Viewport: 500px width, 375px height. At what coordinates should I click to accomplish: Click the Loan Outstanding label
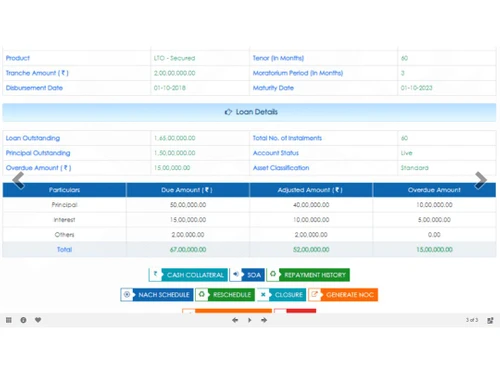point(33,138)
